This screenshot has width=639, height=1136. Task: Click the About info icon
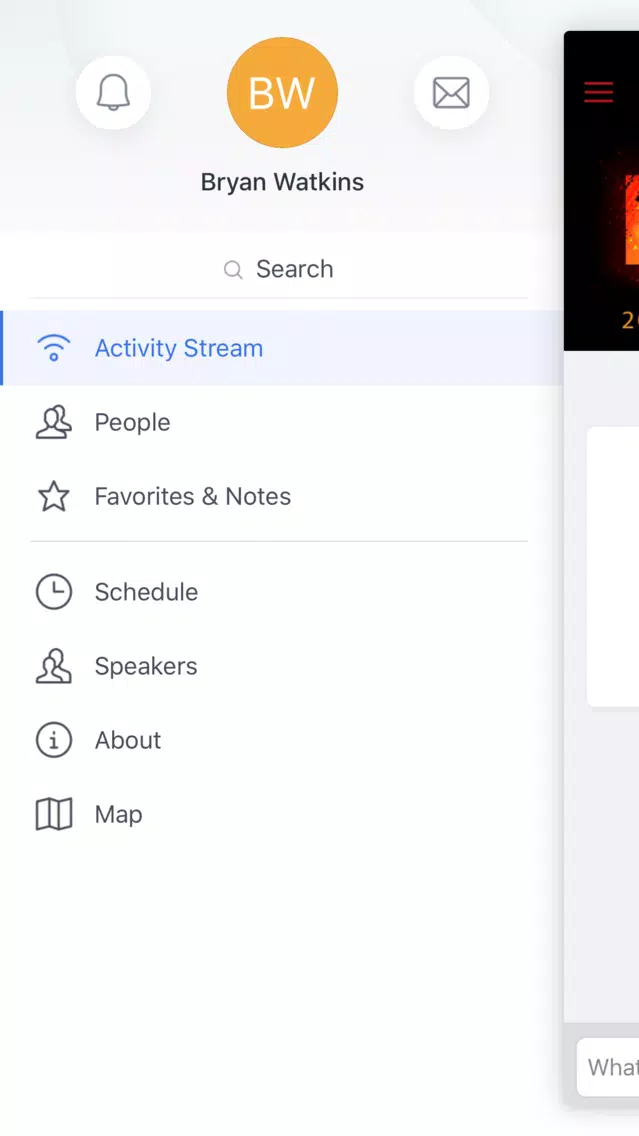click(x=54, y=740)
